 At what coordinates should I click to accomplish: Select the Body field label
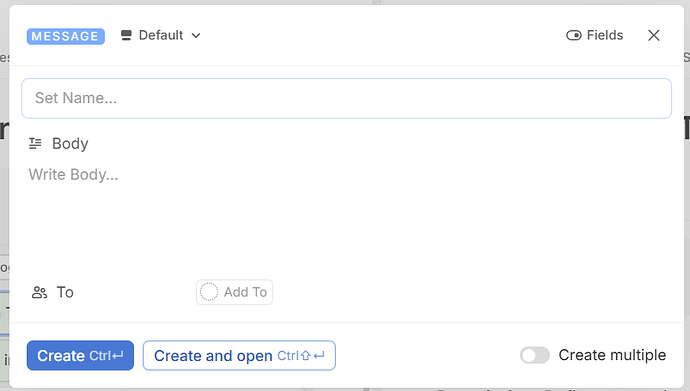point(70,144)
